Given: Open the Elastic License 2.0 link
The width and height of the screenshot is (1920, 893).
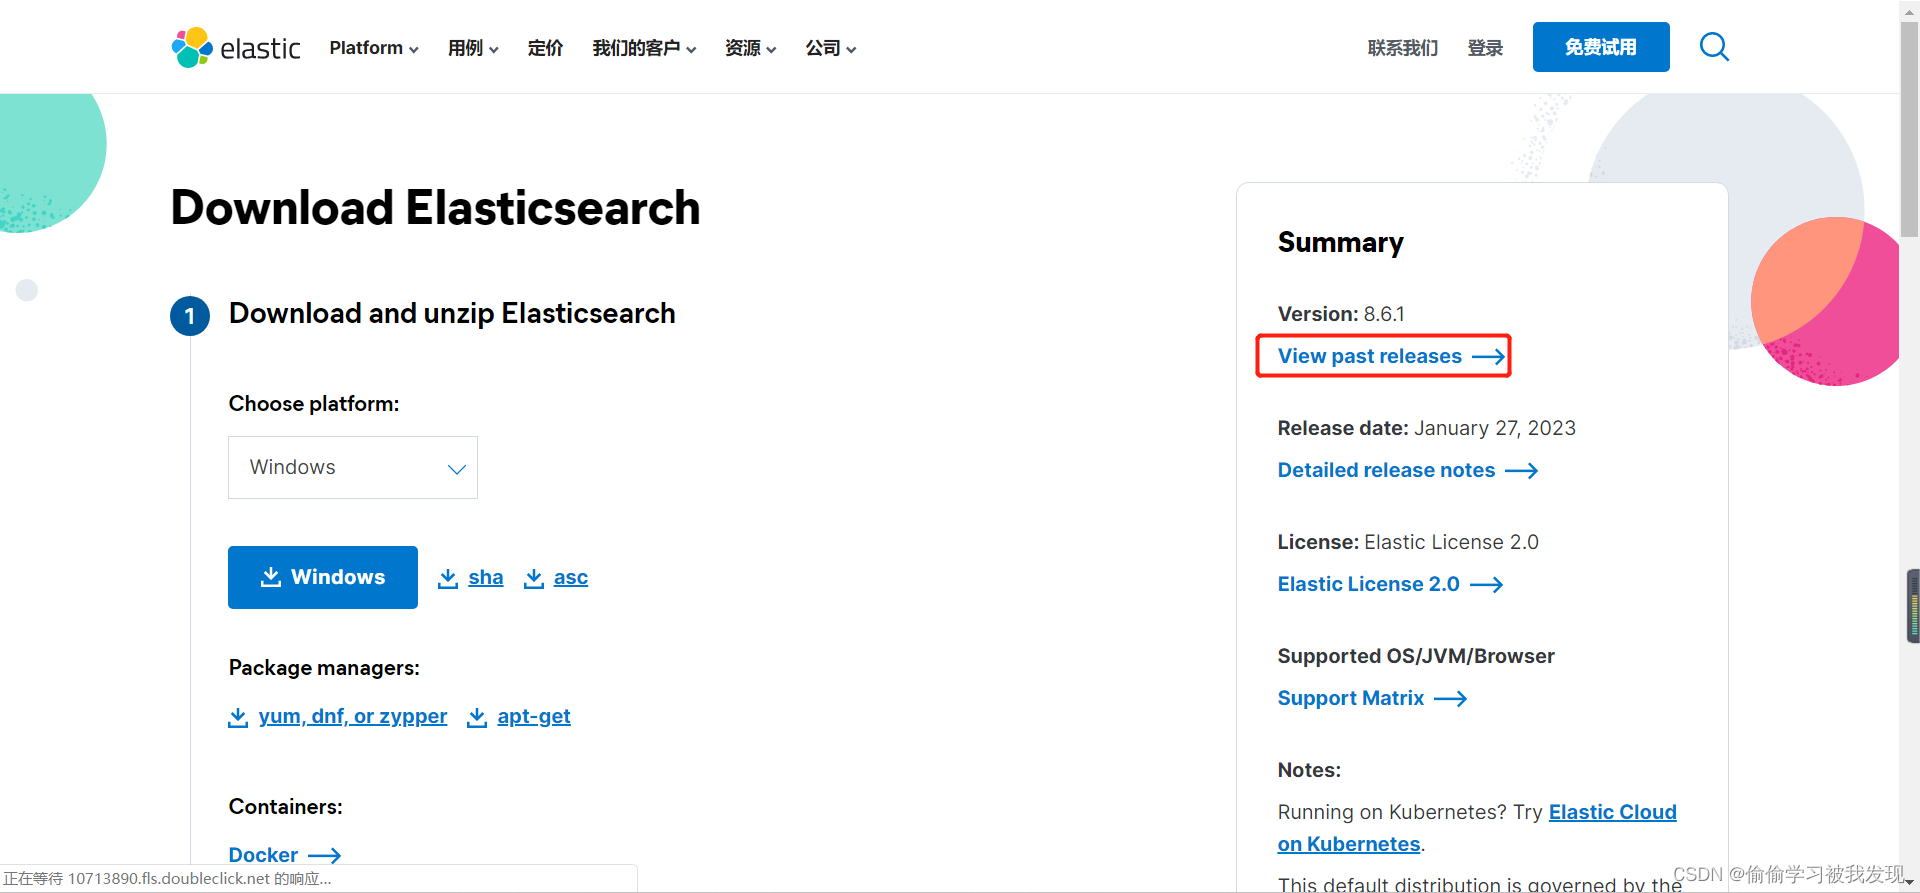Looking at the screenshot, I should (1369, 585).
